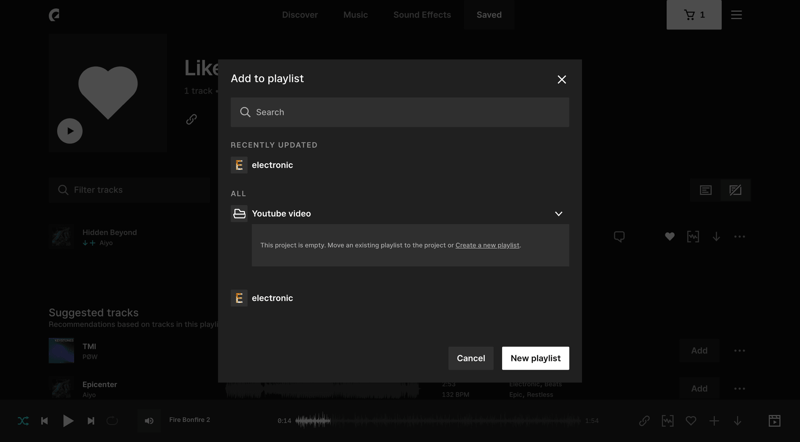Click Hidden Beyond track thumbnail

61,236
